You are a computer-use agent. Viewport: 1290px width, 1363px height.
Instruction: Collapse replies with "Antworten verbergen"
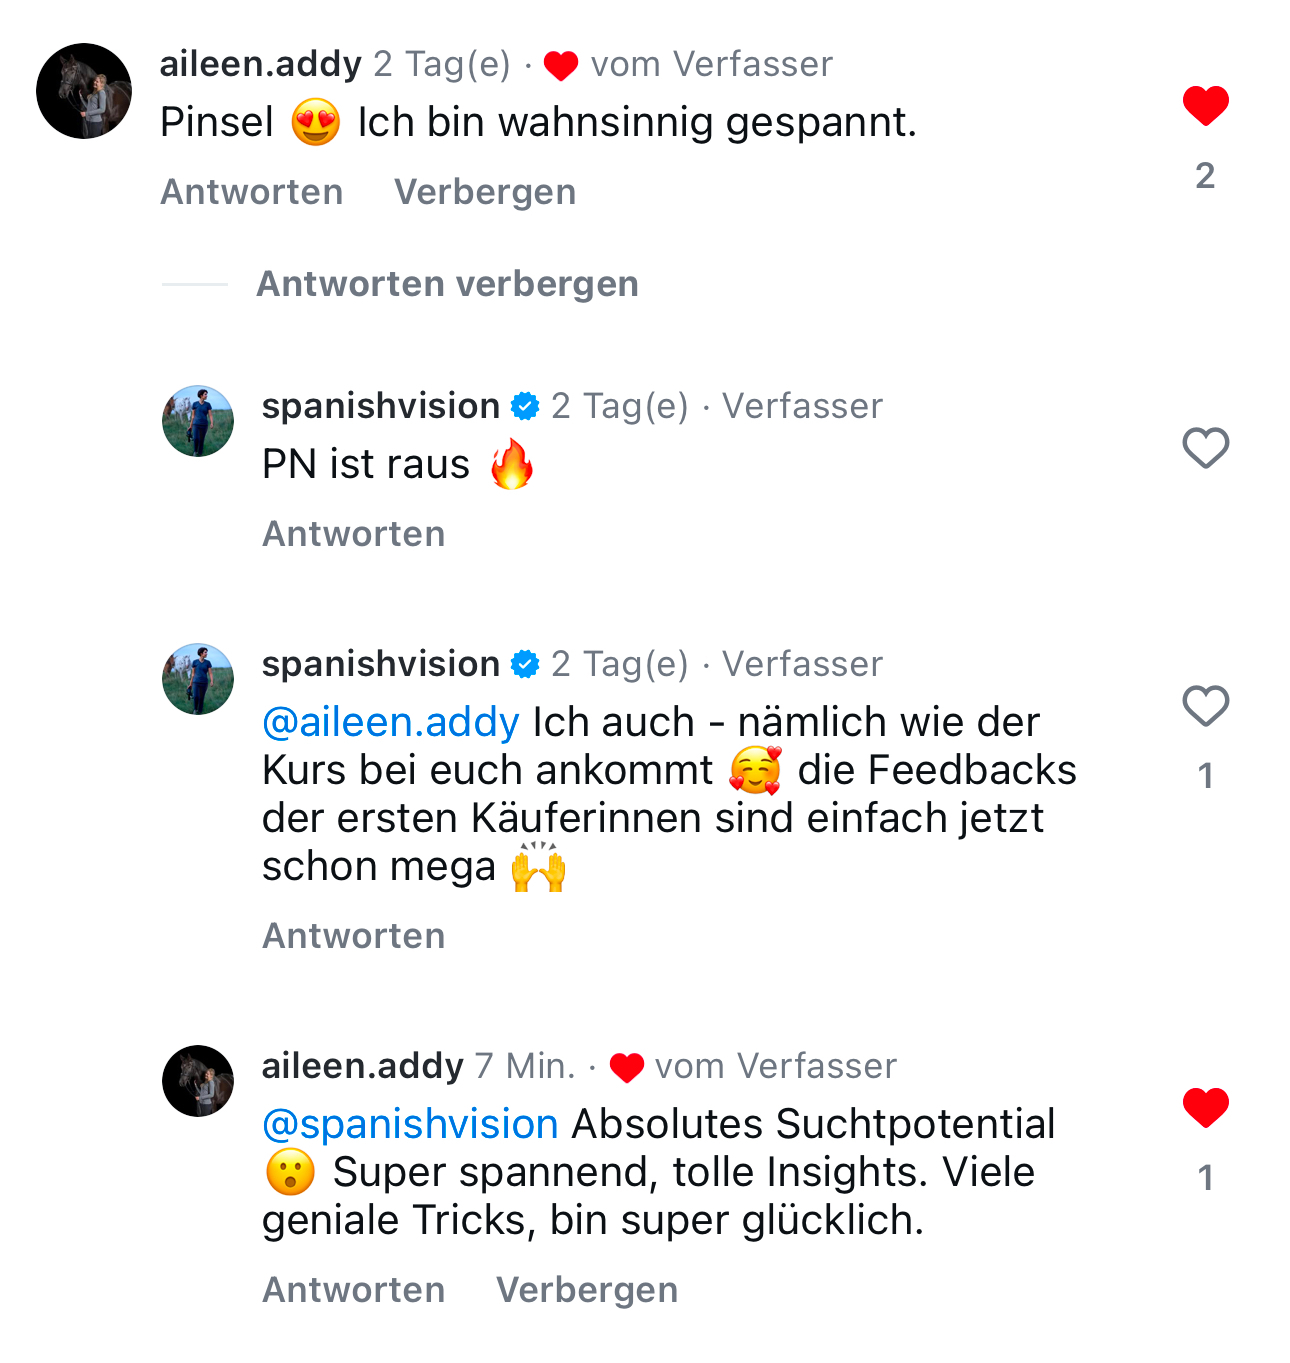[447, 284]
